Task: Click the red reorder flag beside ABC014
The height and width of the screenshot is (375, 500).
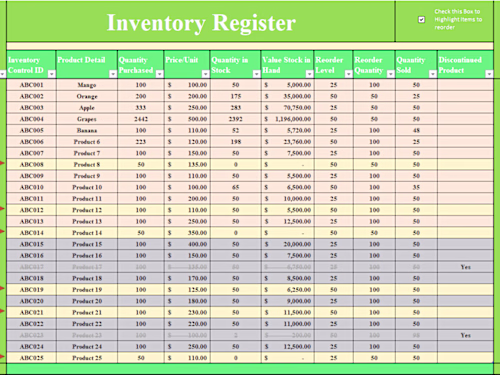Action: 2,231
